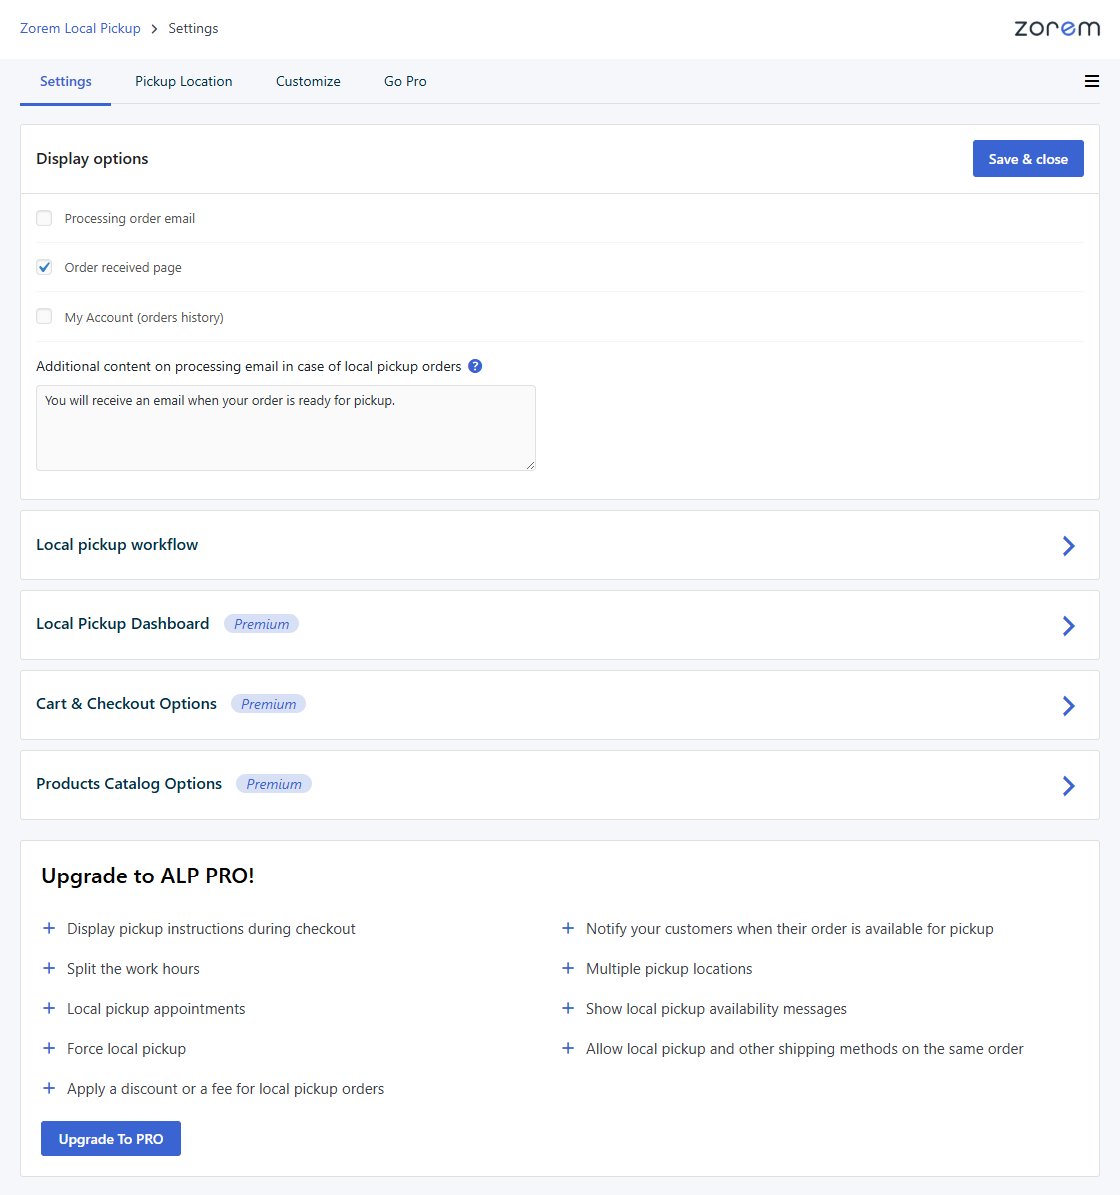Click Premium badge next to Cart & Checkout

click(x=268, y=704)
